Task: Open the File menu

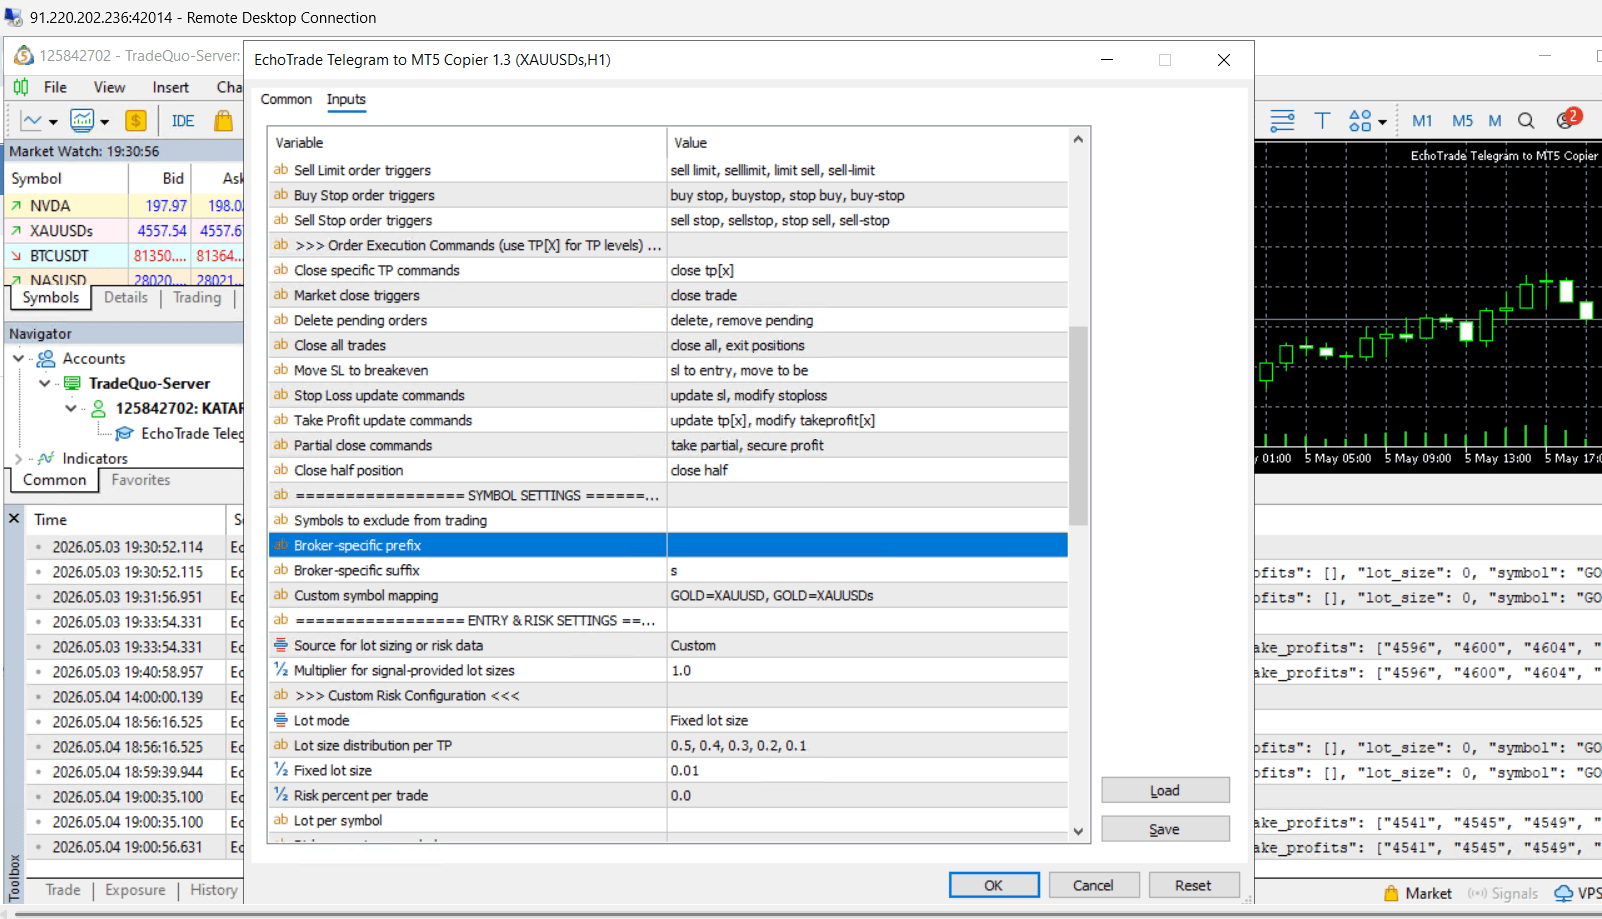Action: pyautogui.click(x=55, y=87)
